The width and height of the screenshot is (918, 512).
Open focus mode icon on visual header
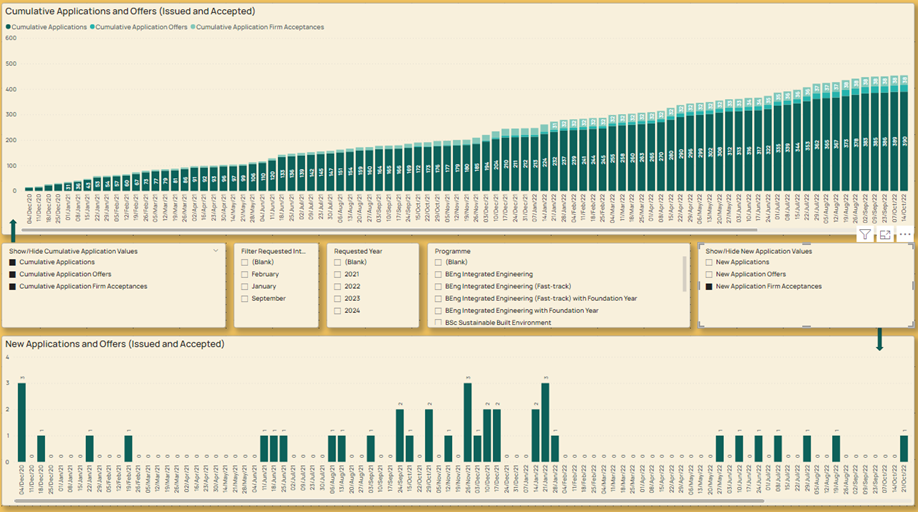point(885,235)
